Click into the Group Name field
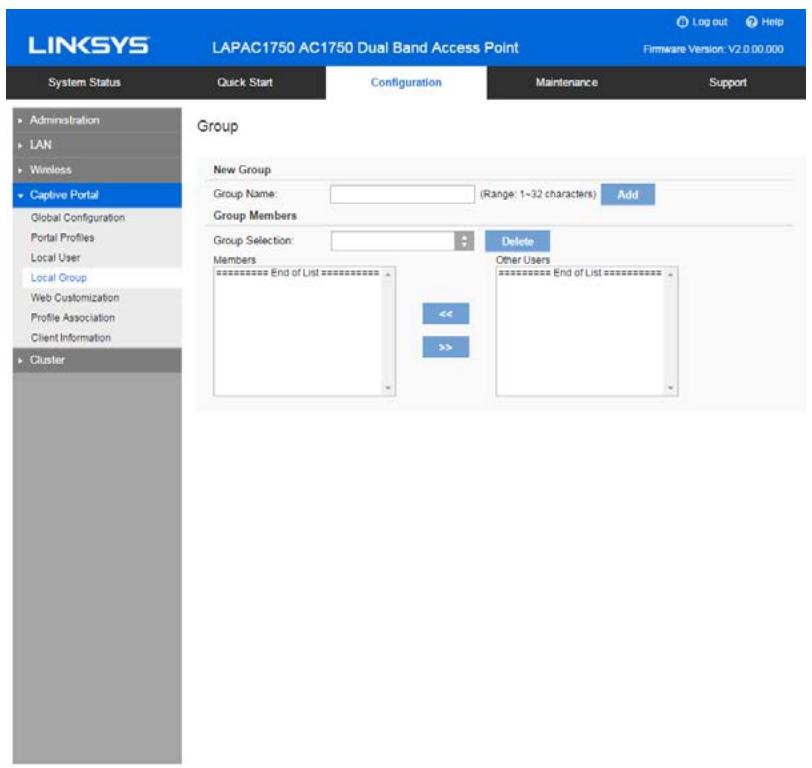This screenshot has height=768, width=812. click(402, 194)
